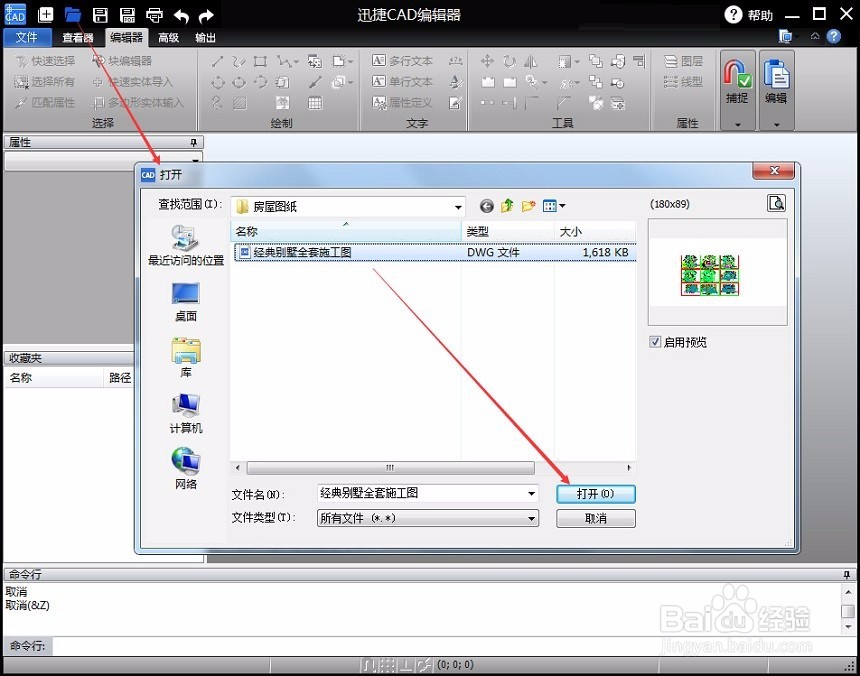This screenshot has width=860, height=676.
Task: Click the rectangle tool in 绘制 group
Action: 261,61
